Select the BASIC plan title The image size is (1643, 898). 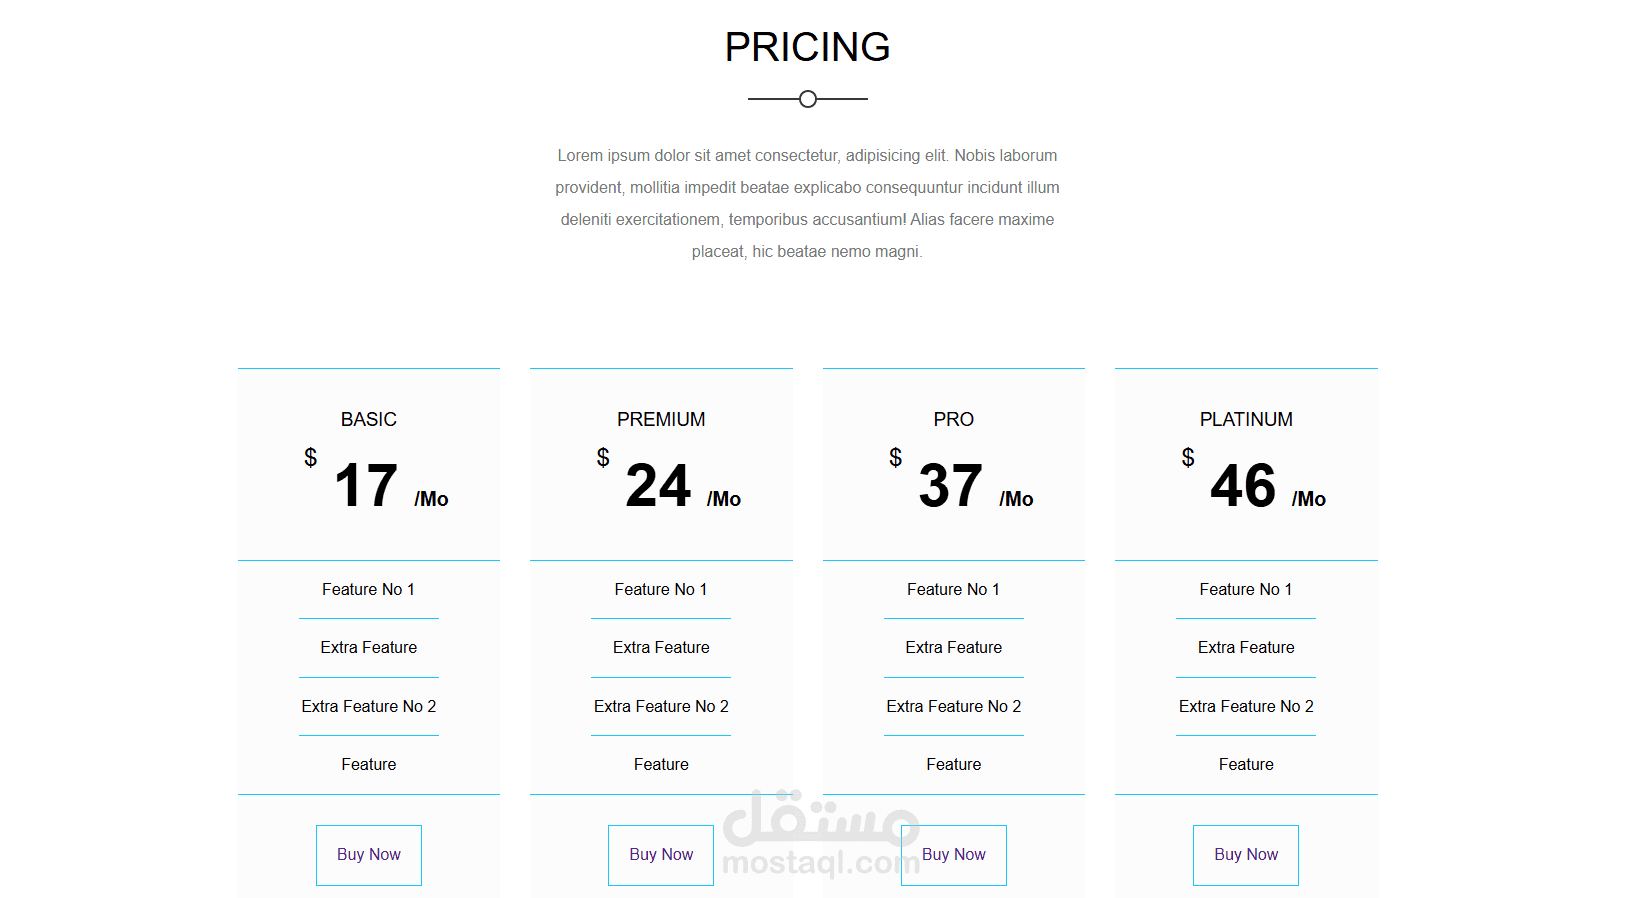[369, 419]
